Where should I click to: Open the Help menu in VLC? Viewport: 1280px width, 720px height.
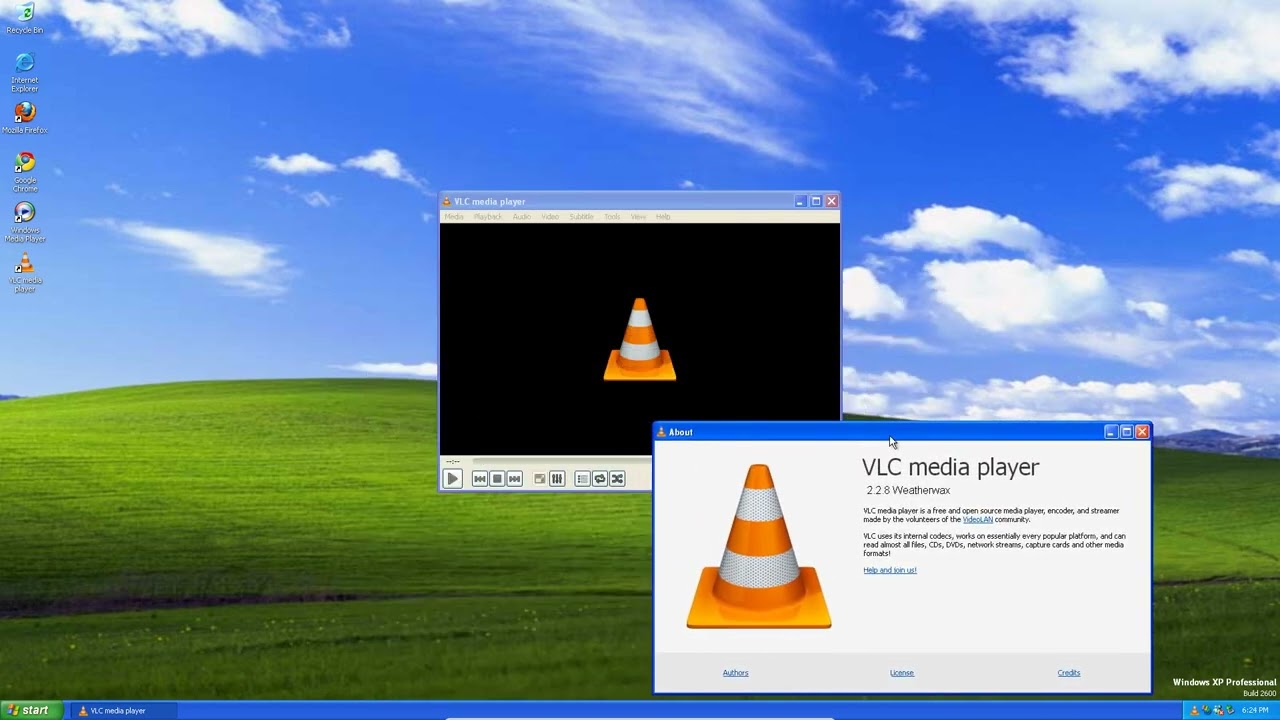point(663,217)
